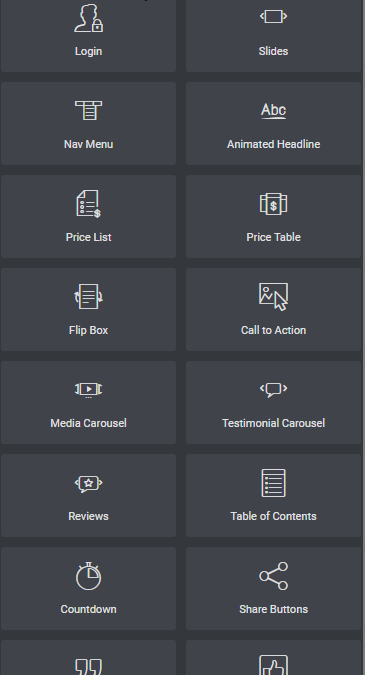This screenshot has height=675, width=365.
Task: Select the Media Carousel widget icon
Action: tap(88, 390)
